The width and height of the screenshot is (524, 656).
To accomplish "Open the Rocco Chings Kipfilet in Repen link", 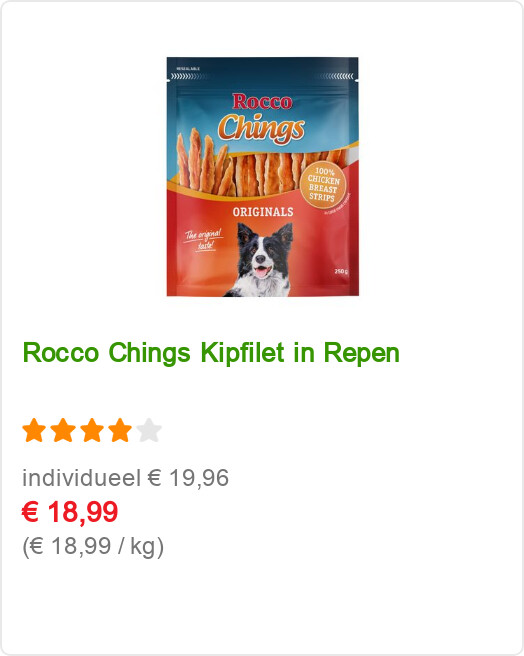I will coord(211,353).
